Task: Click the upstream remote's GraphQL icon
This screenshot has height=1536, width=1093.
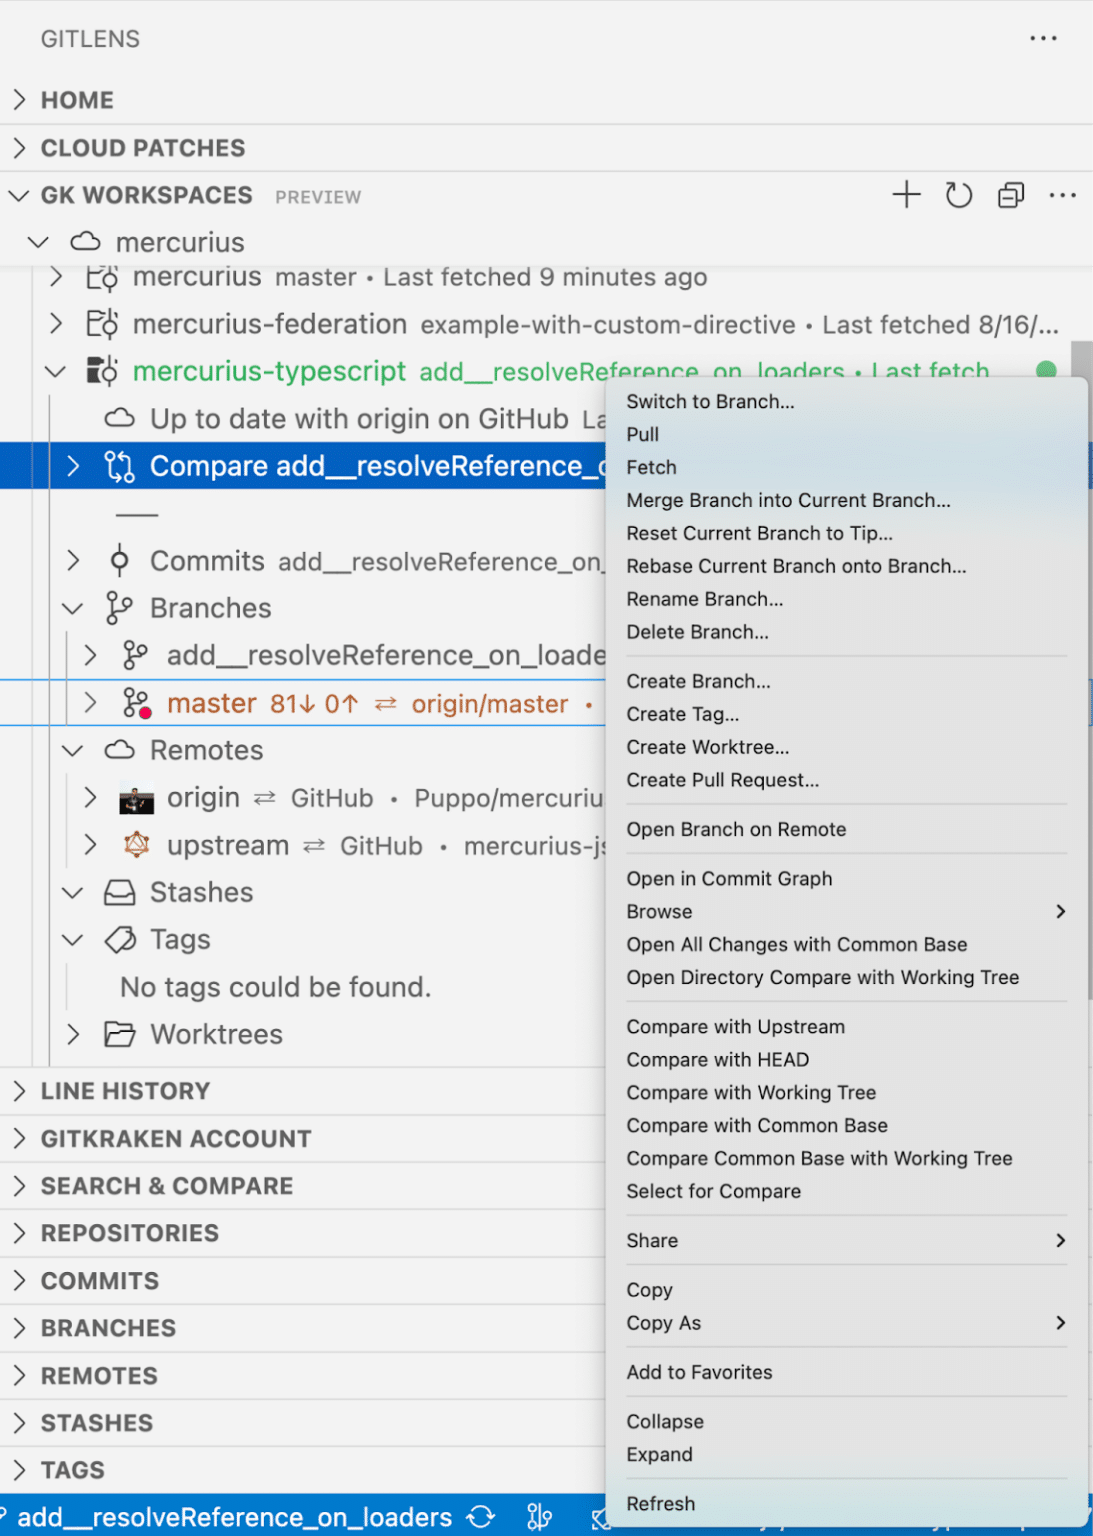Action: point(137,845)
